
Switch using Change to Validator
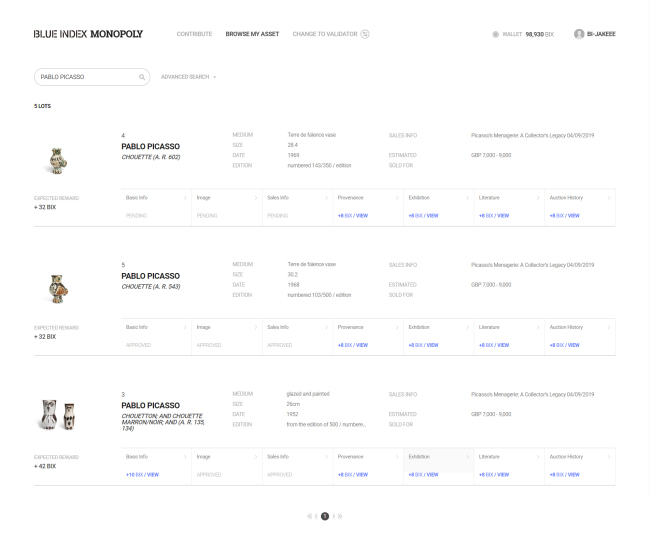[x=325, y=34]
